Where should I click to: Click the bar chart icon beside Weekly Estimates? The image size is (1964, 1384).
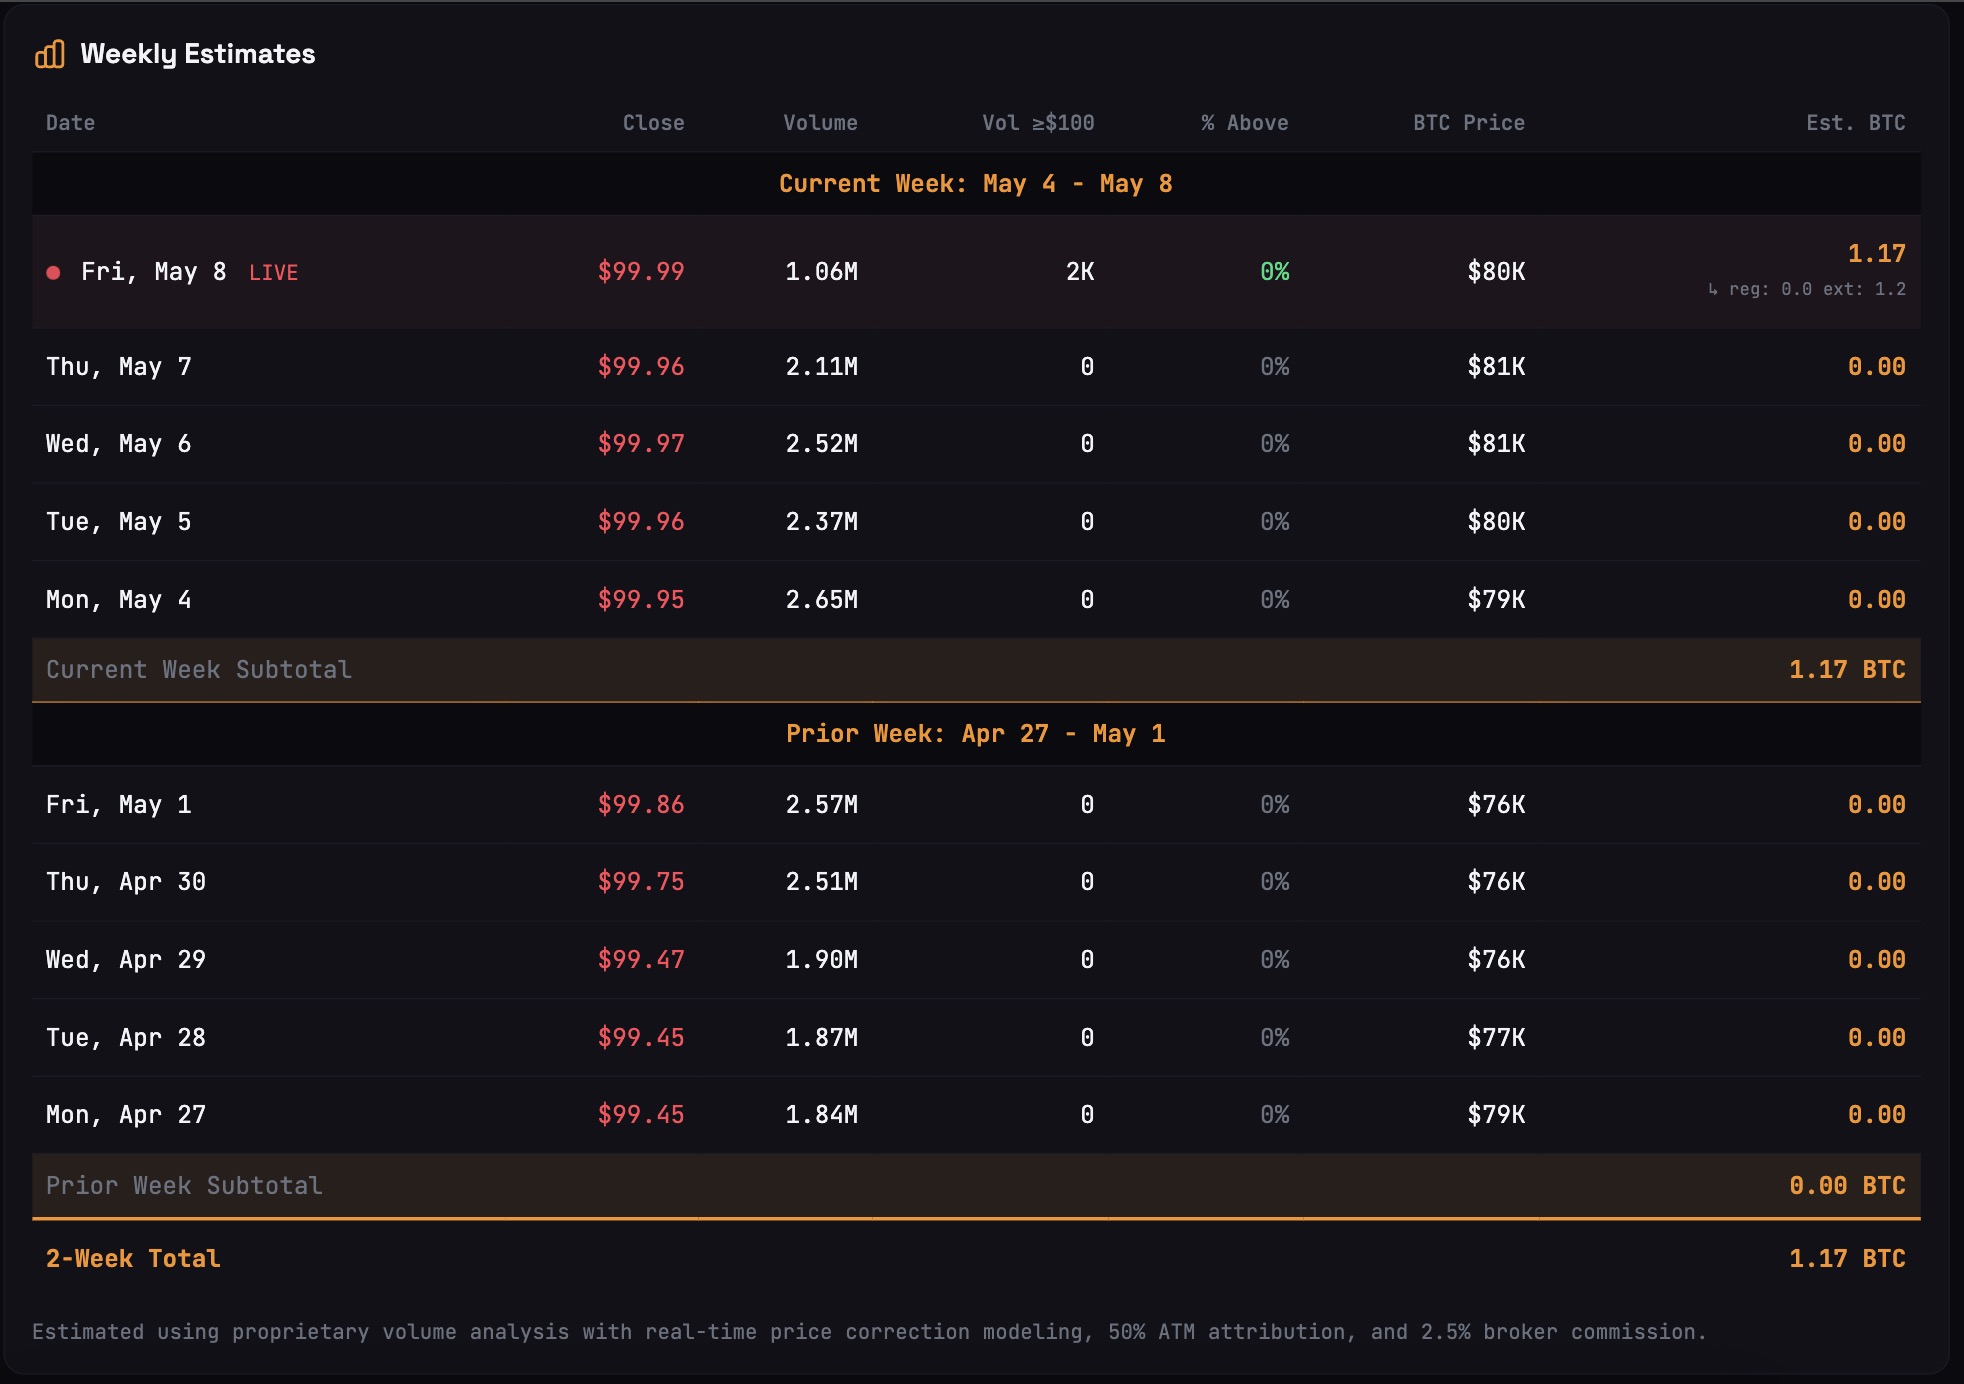click(x=50, y=54)
